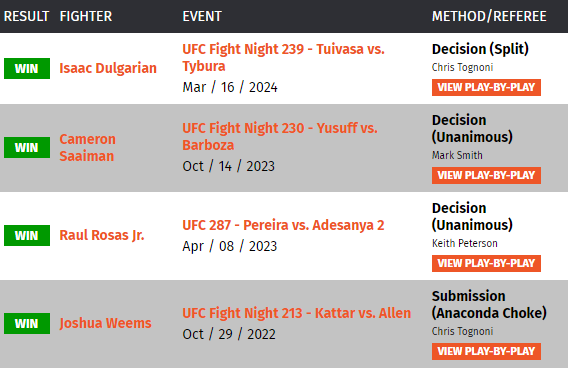Image resolution: width=568 pixels, height=368 pixels.
Task: Open UFC Fight Night 230 Yusuff vs. Barboza
Action: [x=280, y=137]
